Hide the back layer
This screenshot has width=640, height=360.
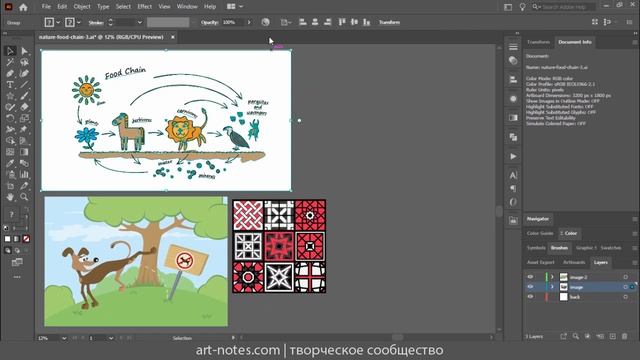pos(530,297)
